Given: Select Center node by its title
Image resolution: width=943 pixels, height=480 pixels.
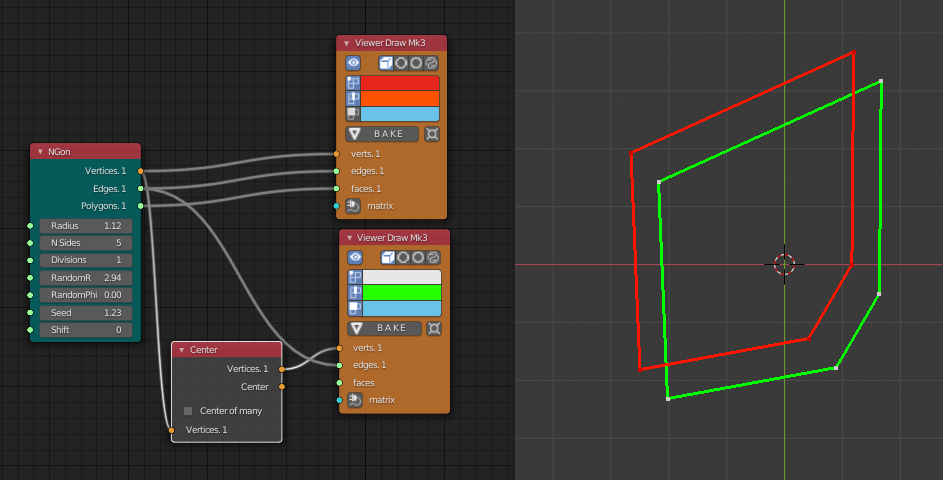Looking at the screenshot, I should coord(204,349).
